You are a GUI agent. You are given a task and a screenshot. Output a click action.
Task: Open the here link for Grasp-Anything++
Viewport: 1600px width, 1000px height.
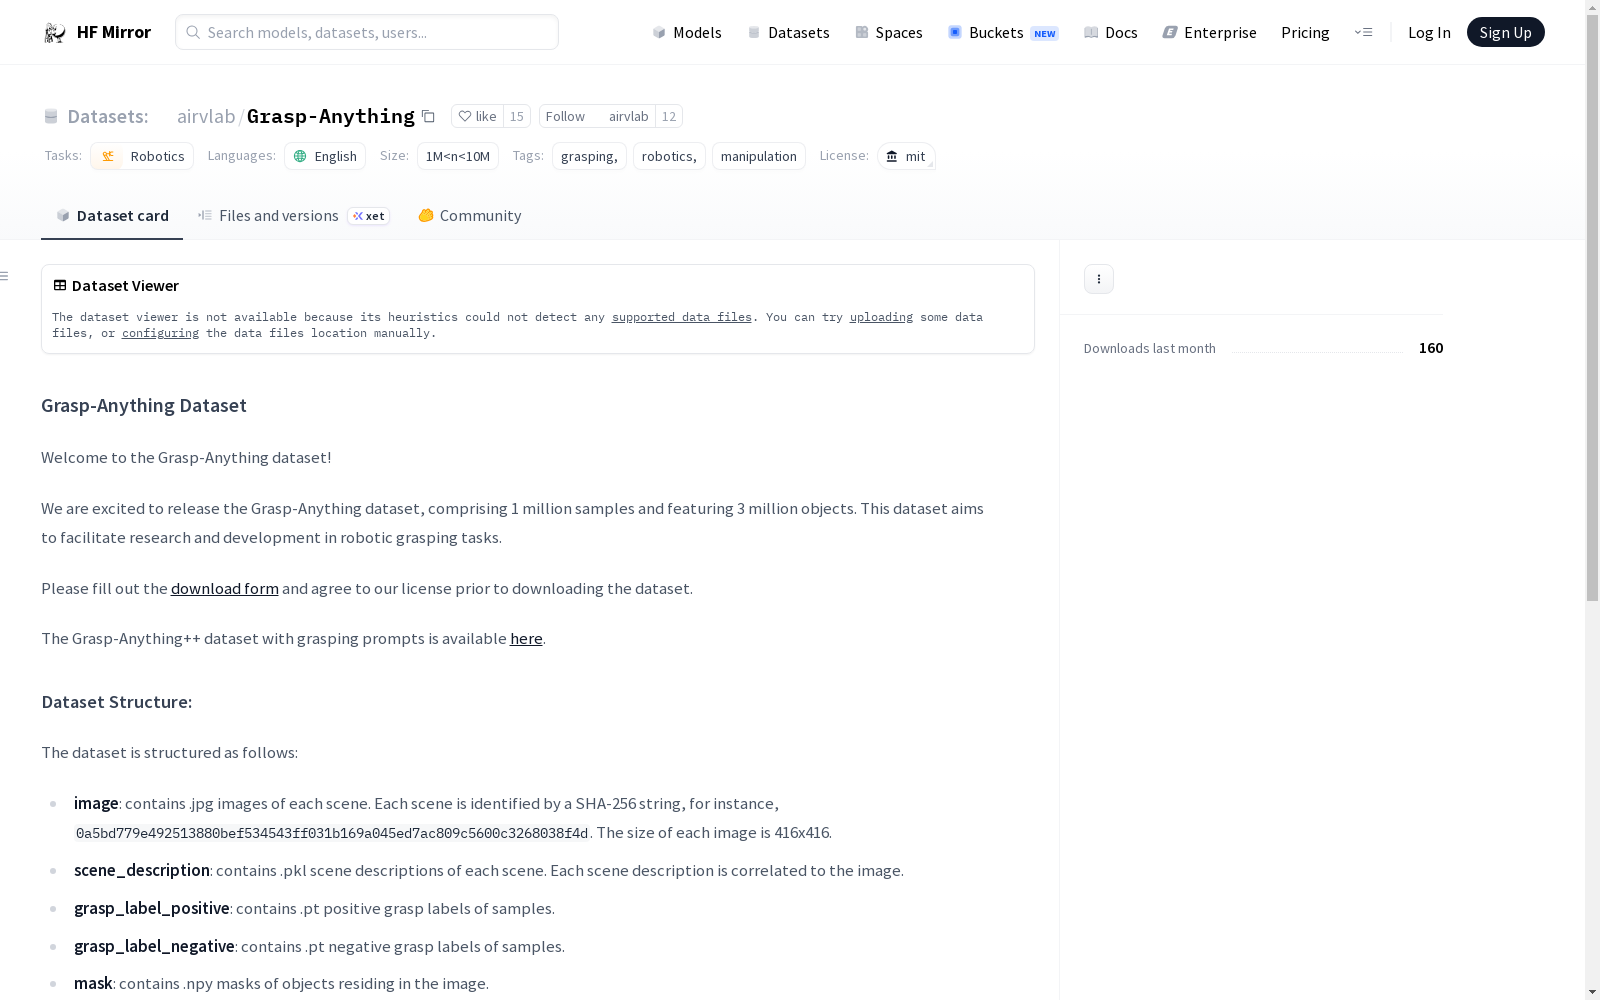(x=526, y=638)
